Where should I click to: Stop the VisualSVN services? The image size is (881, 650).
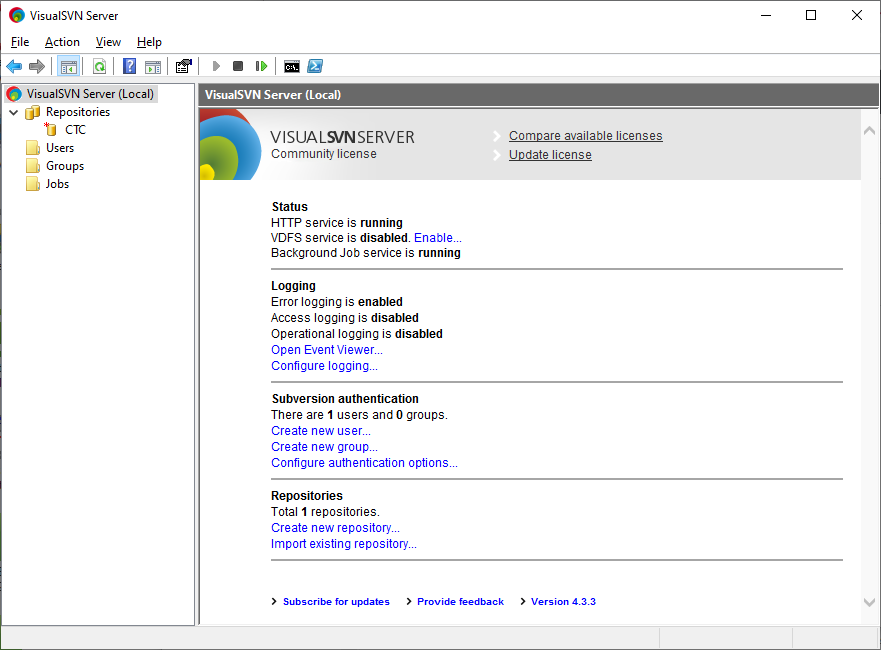click(238, 66)
